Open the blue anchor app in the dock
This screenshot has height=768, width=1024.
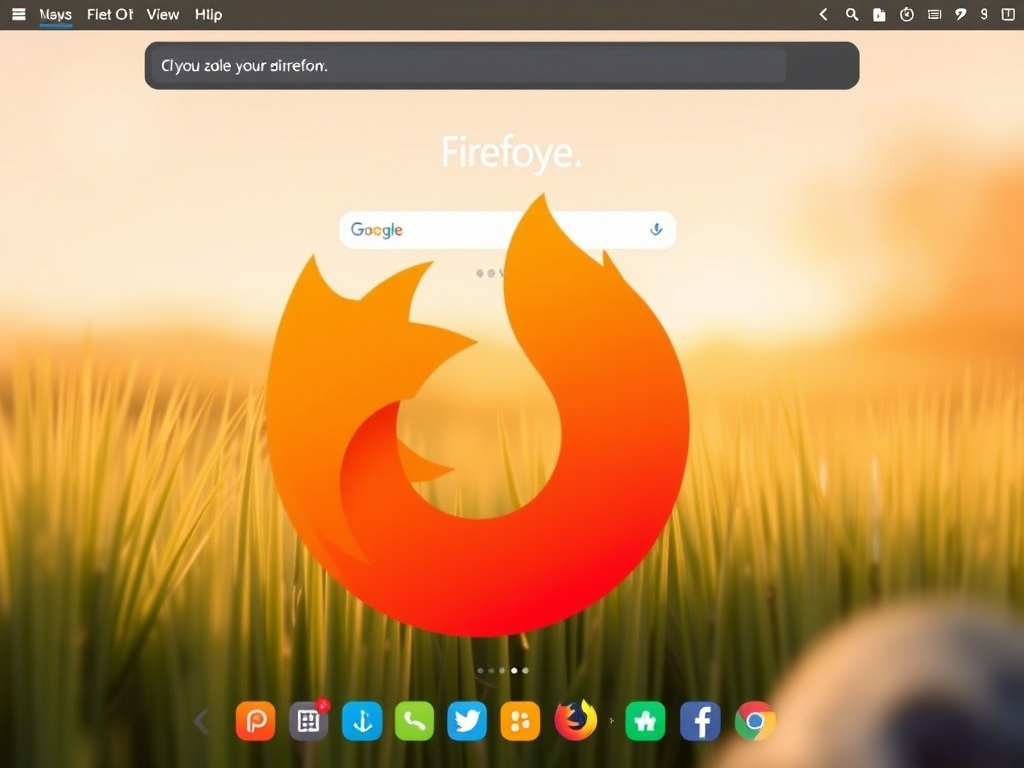click(x=362, y=721)
